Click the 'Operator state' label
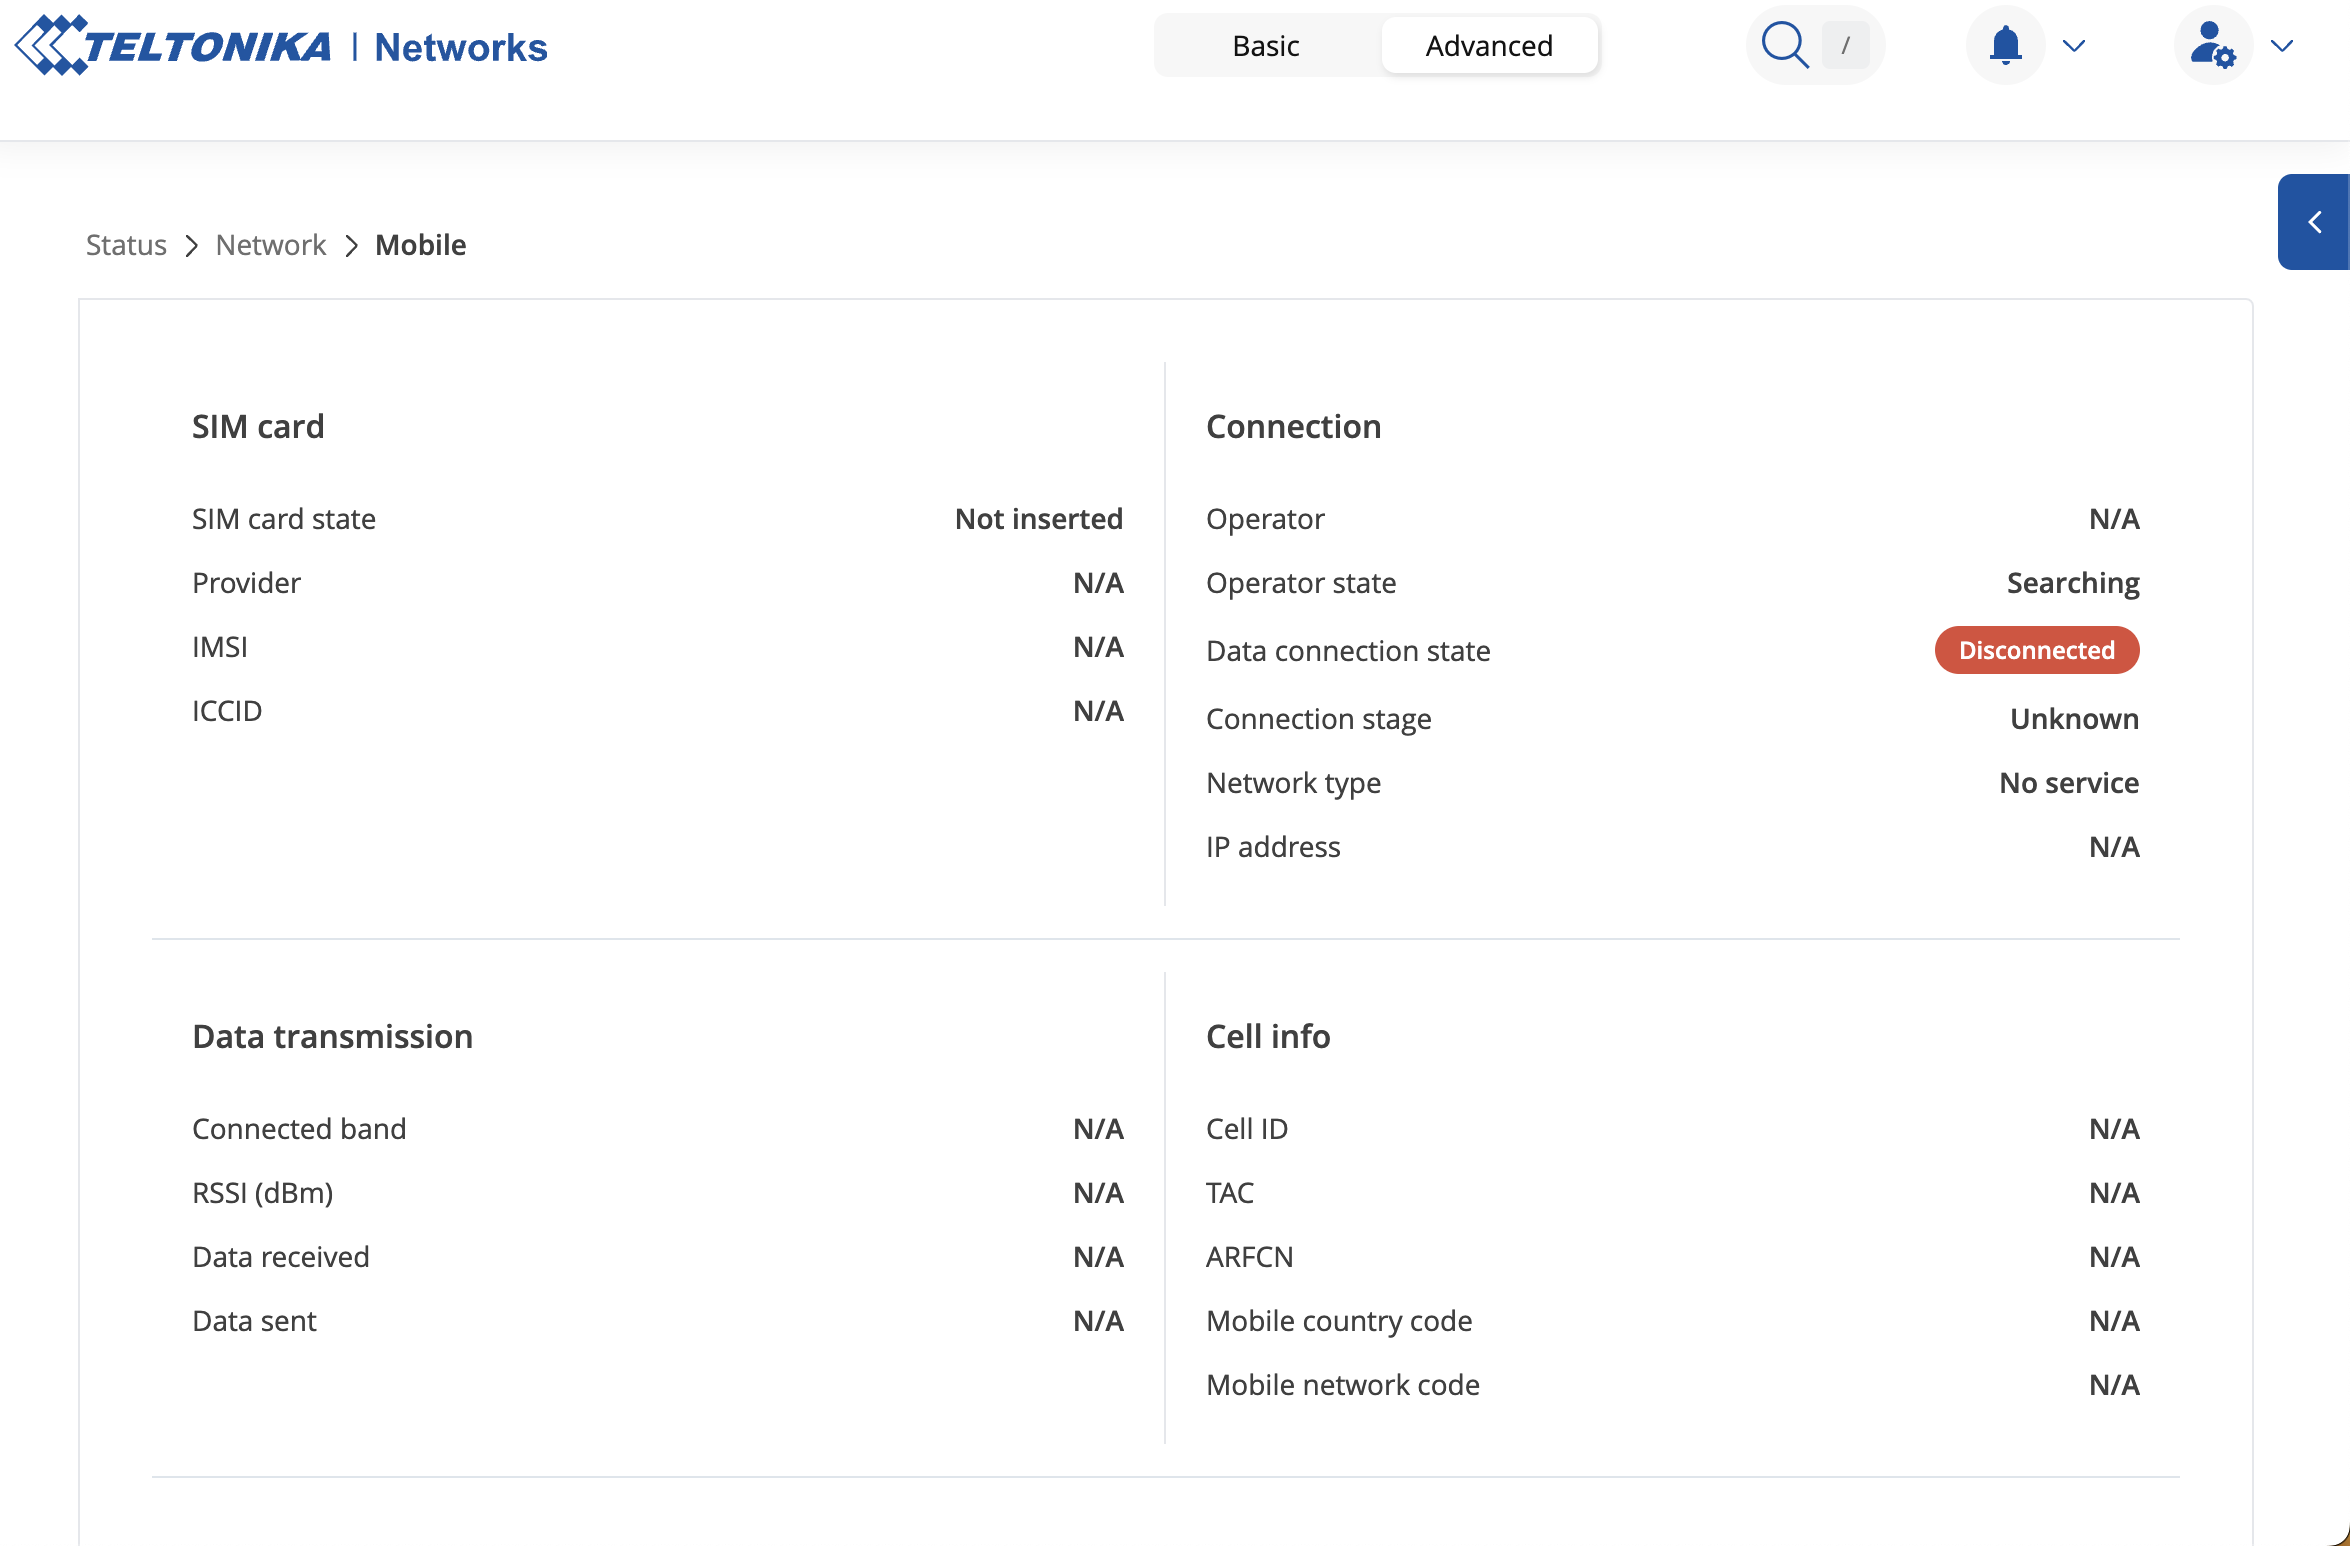The width and height of the screenshot is (2350, 1546). coord(1301,583)
